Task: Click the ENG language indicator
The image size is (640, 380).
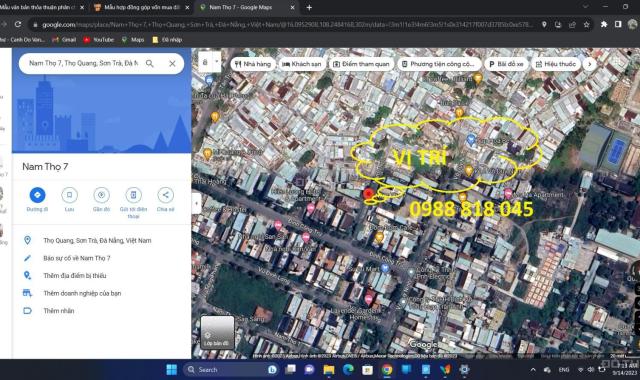Action: click(564, 370)
